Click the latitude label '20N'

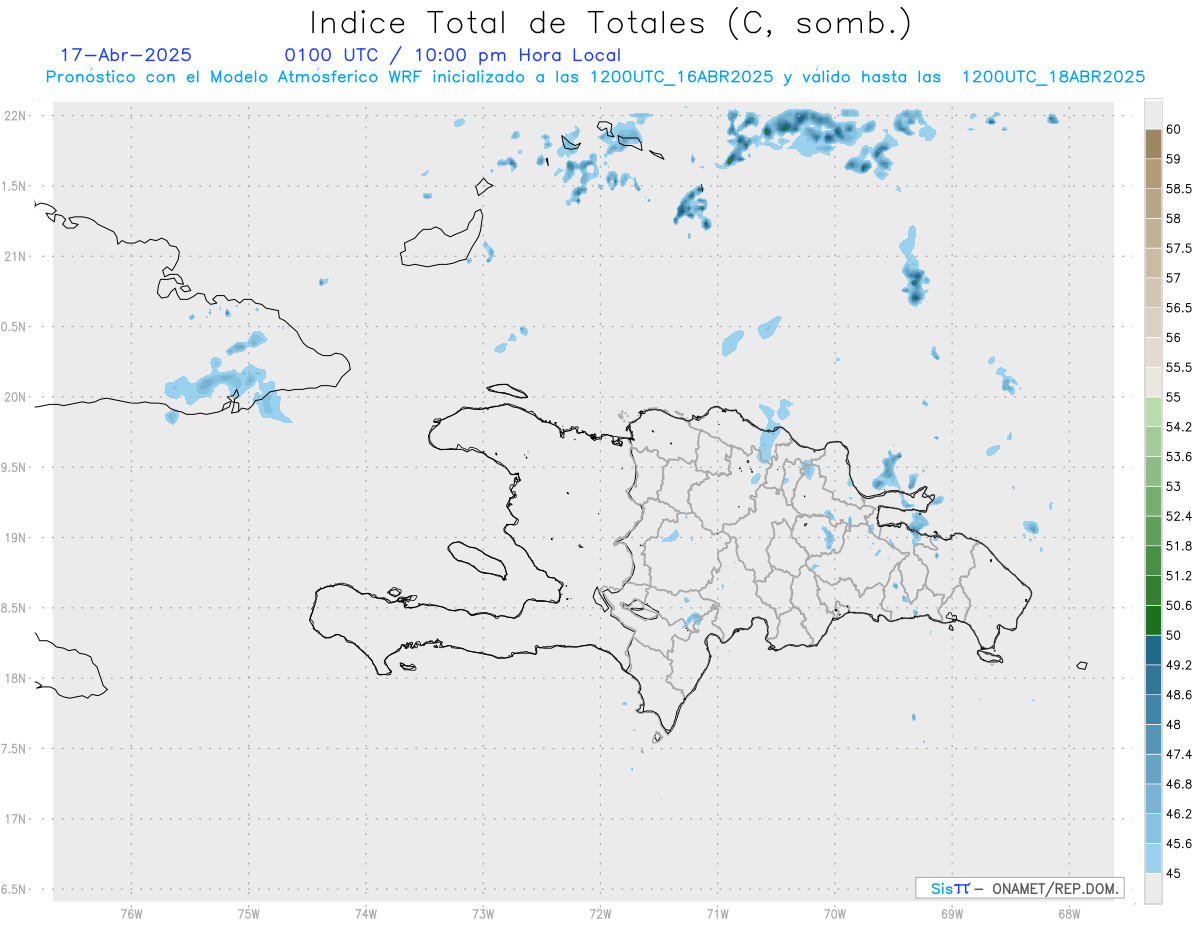(17, 397)
